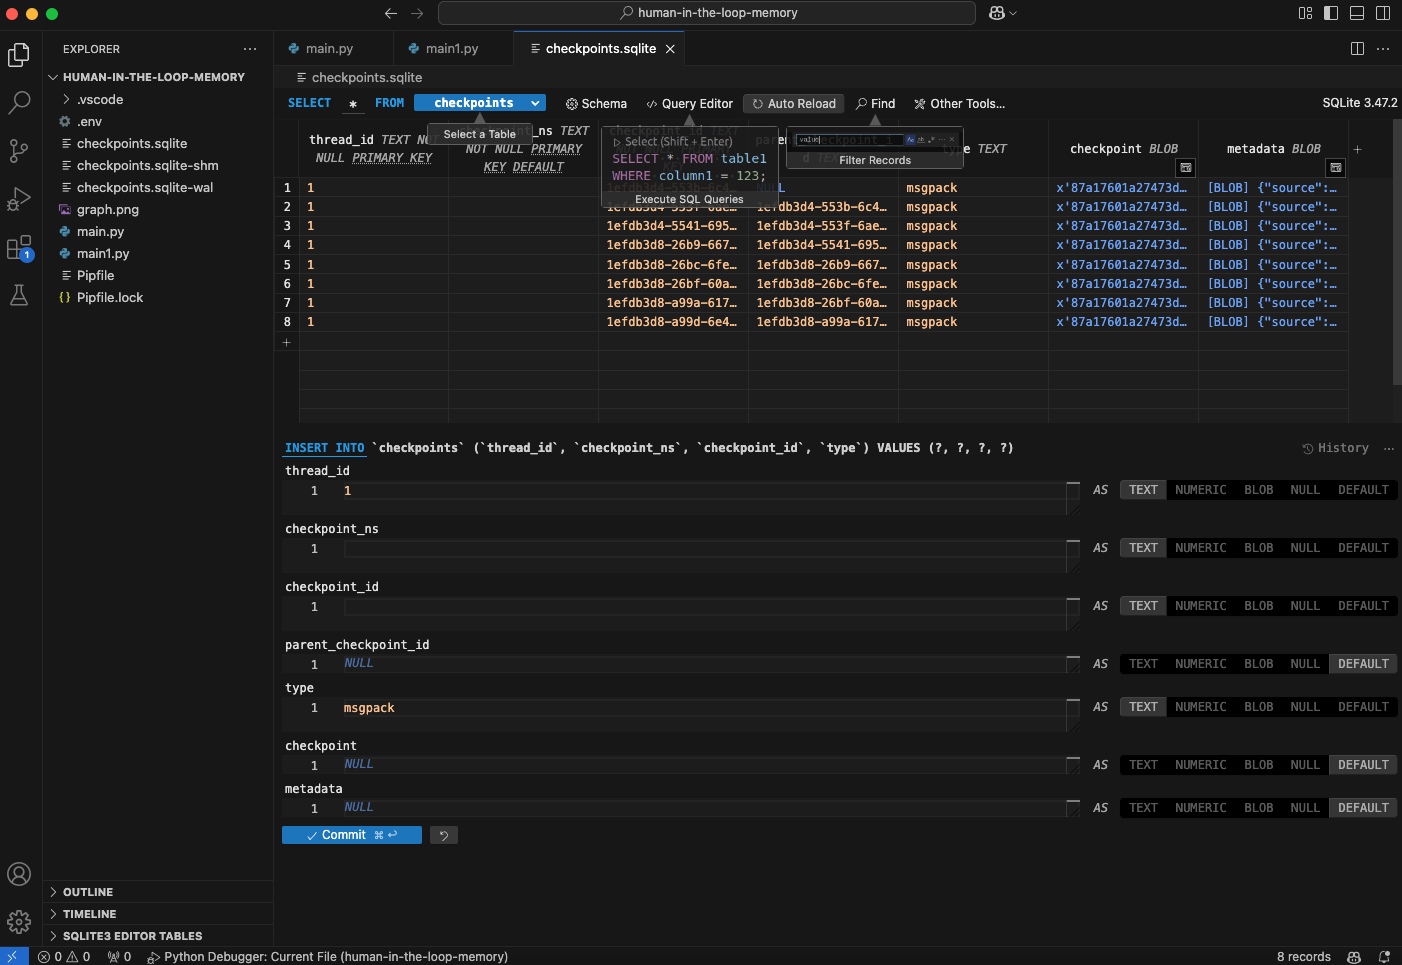The width and height of the screenshot is (1402, 965).
Task: Open the Source Control view
Action: click(x=19, y=151)
